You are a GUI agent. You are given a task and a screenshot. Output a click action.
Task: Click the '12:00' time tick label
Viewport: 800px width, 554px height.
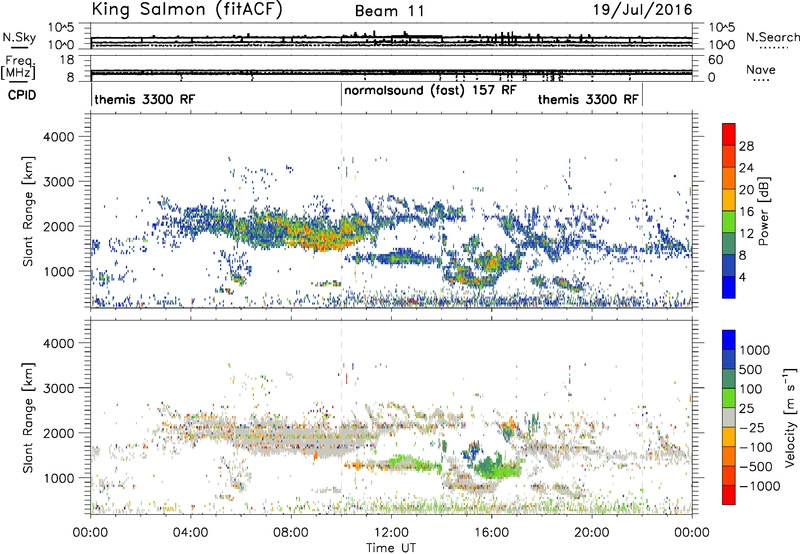391,533
